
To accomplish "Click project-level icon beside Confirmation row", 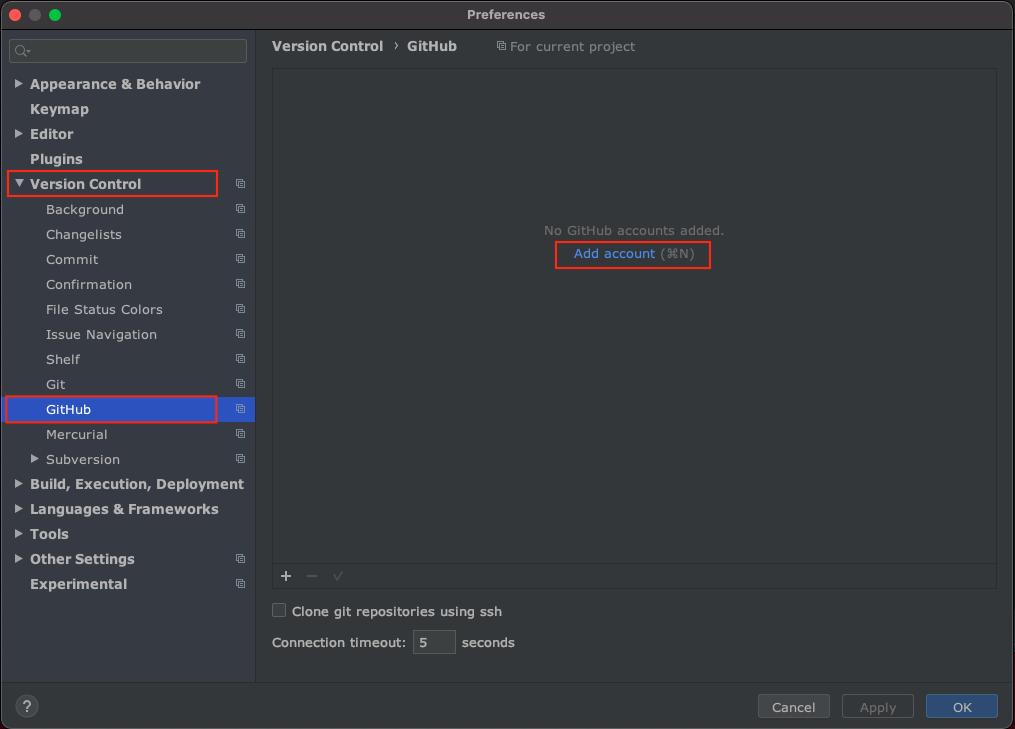I will click(240, 284).
